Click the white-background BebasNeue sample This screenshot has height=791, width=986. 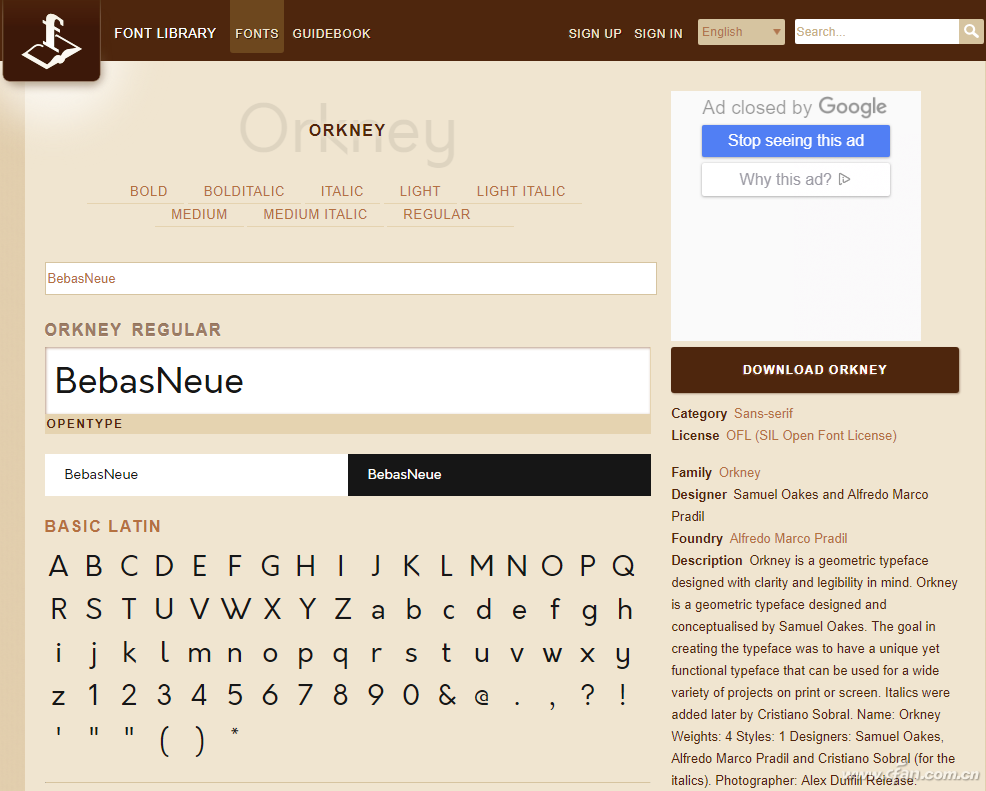click(x=196, y=475)
